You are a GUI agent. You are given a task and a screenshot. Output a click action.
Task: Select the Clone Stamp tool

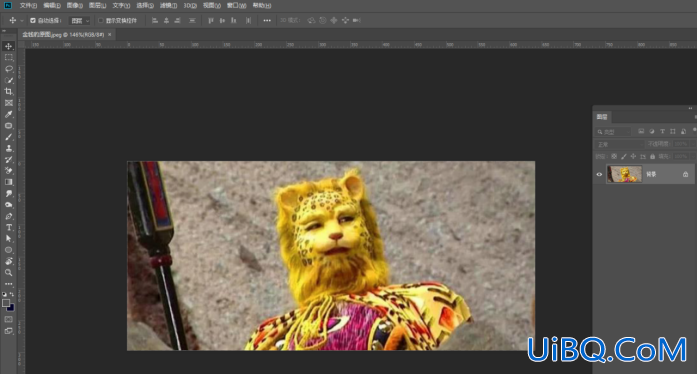(8, 148)
